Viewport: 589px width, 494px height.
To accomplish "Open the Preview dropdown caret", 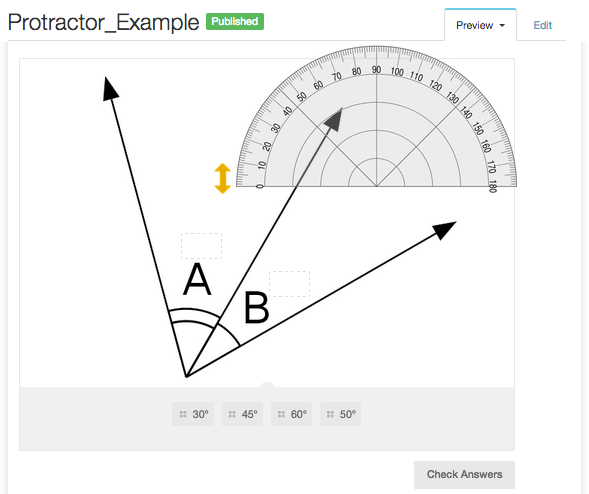I will pos(502,26).
